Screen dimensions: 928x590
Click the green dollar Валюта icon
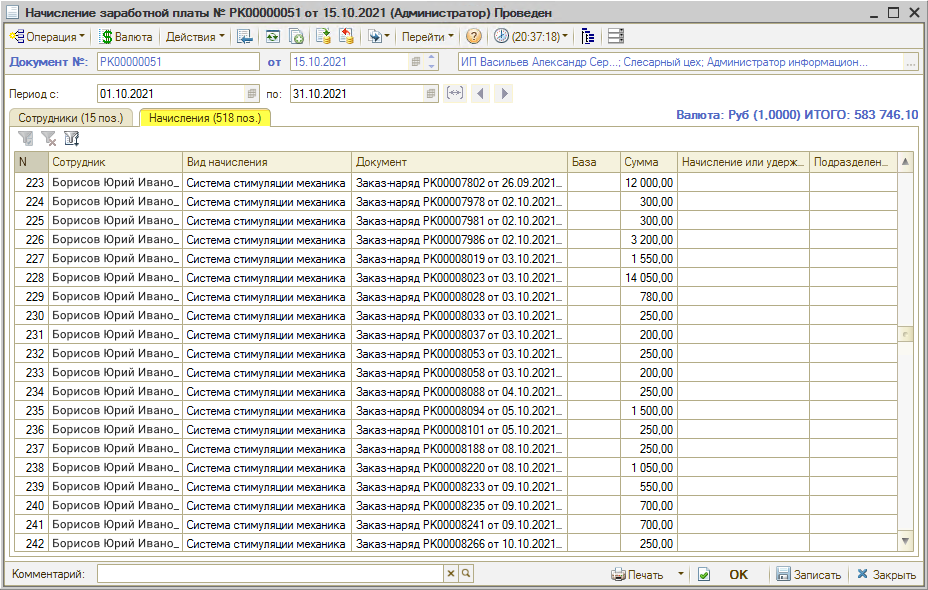[107, 37]
